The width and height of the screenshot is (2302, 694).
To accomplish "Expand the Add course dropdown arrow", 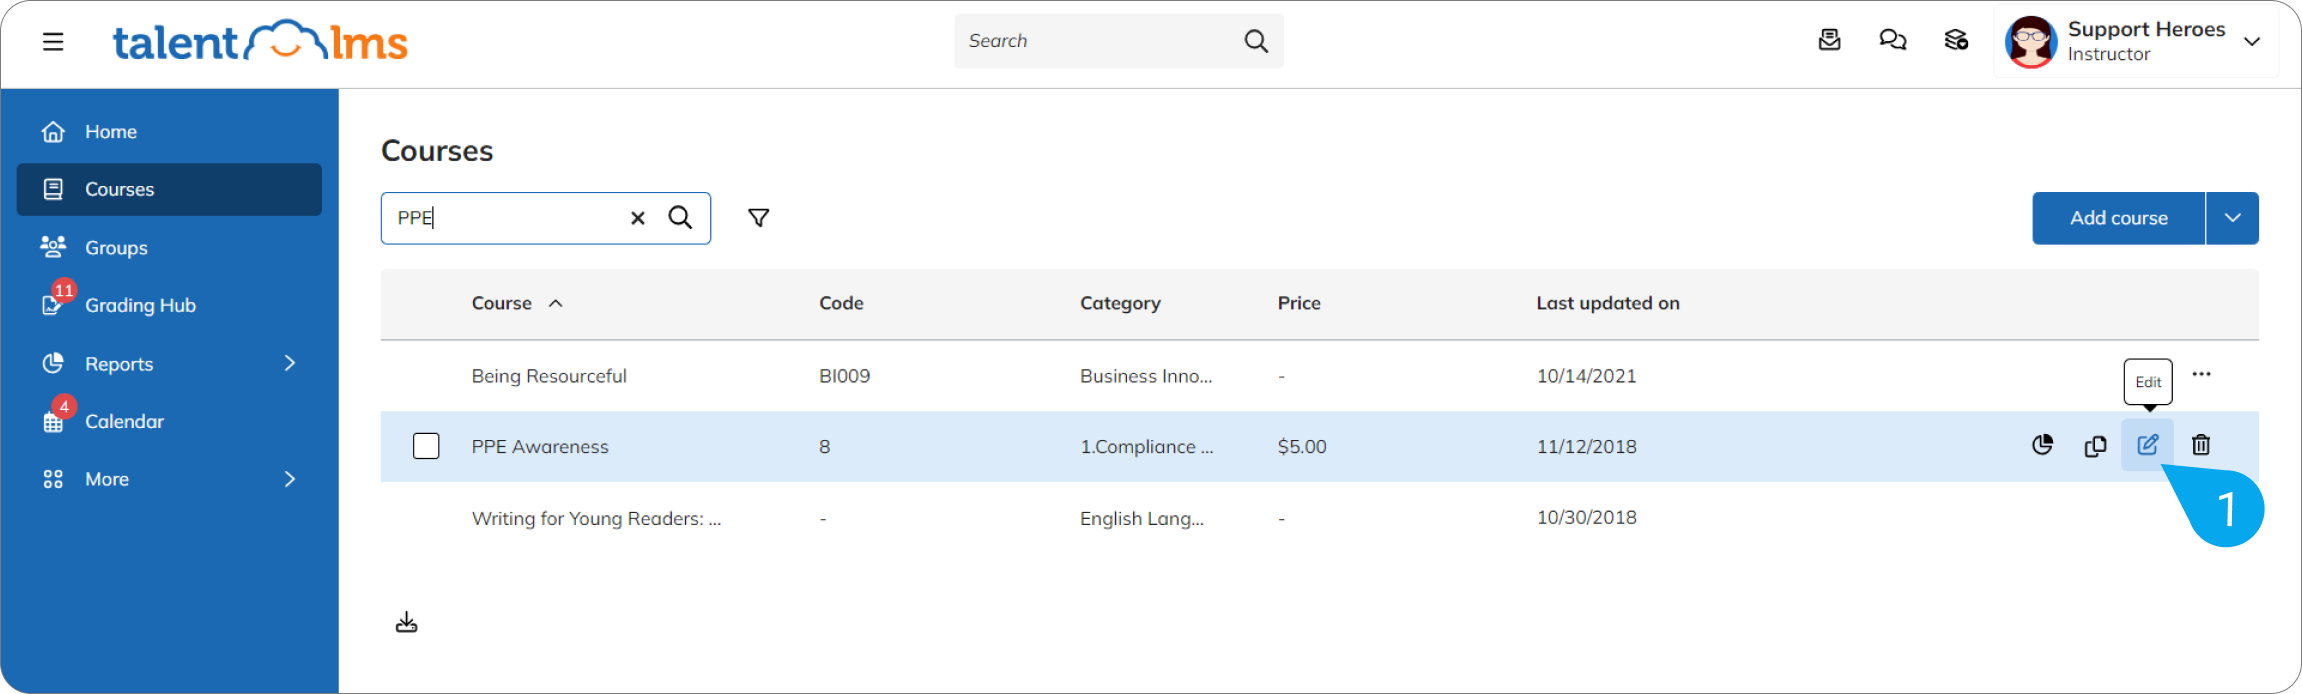I will 2232,218.
